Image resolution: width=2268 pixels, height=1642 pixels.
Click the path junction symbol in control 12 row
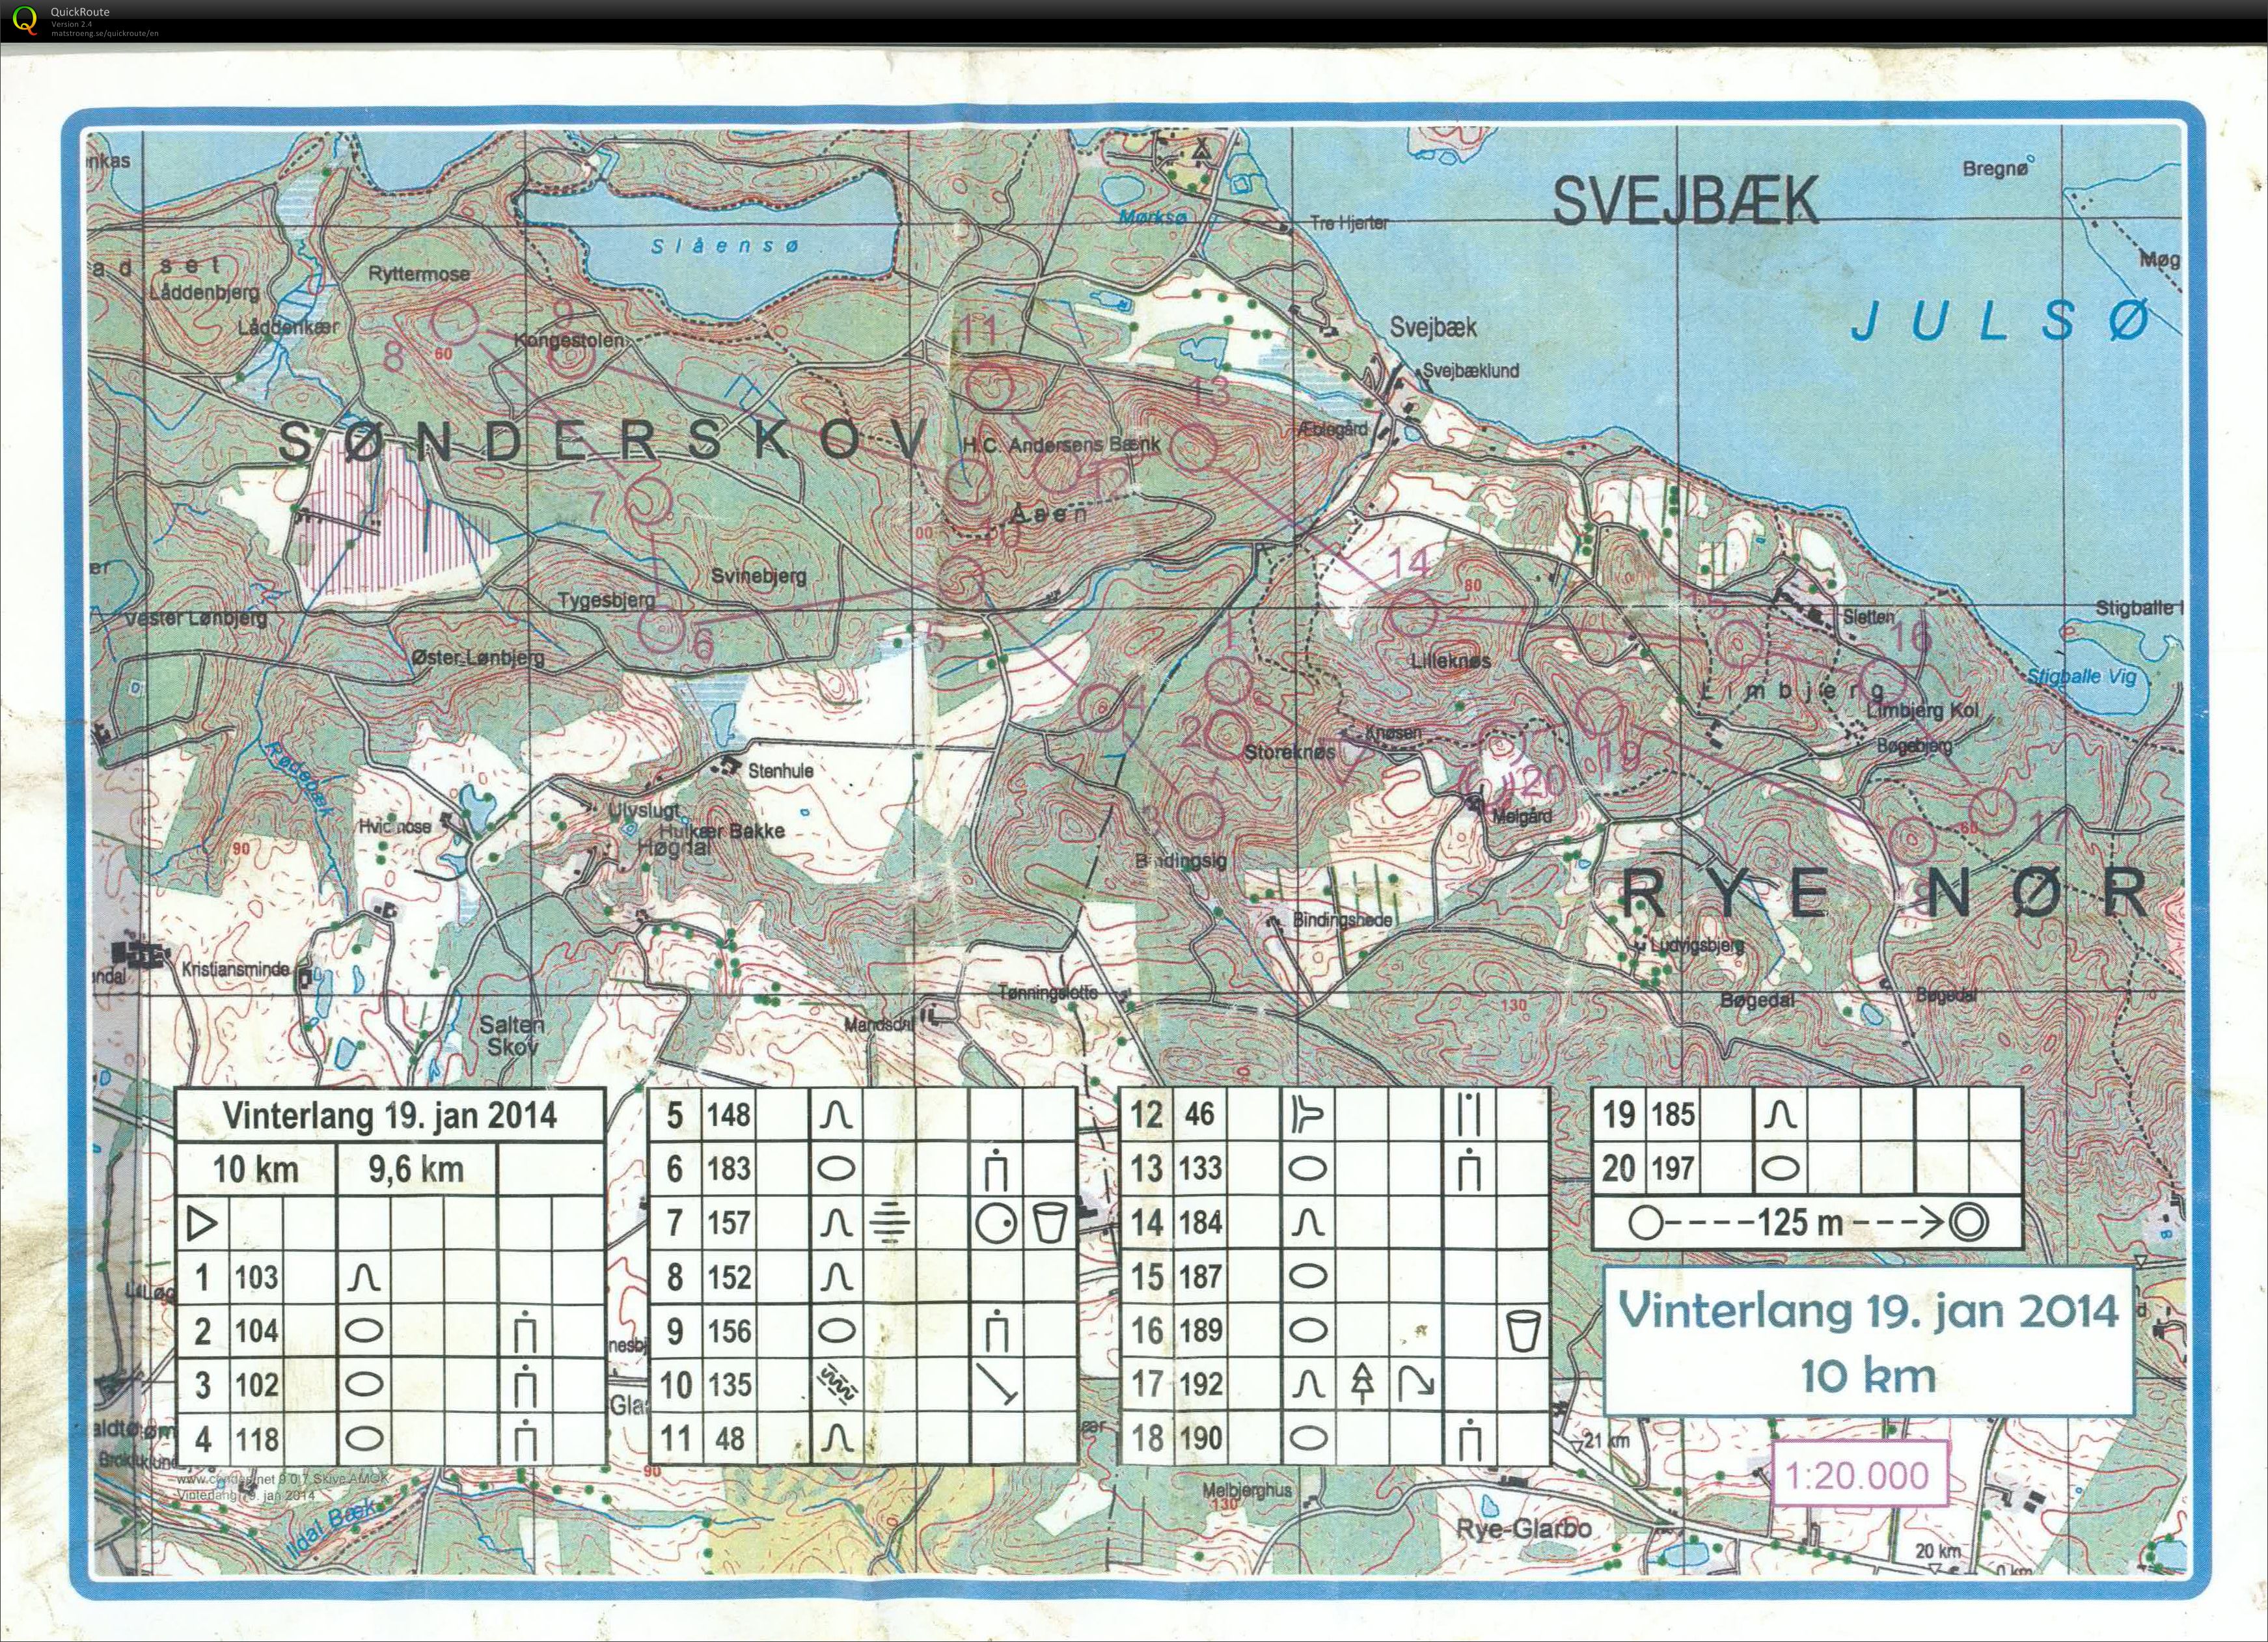(1307, 1114)
